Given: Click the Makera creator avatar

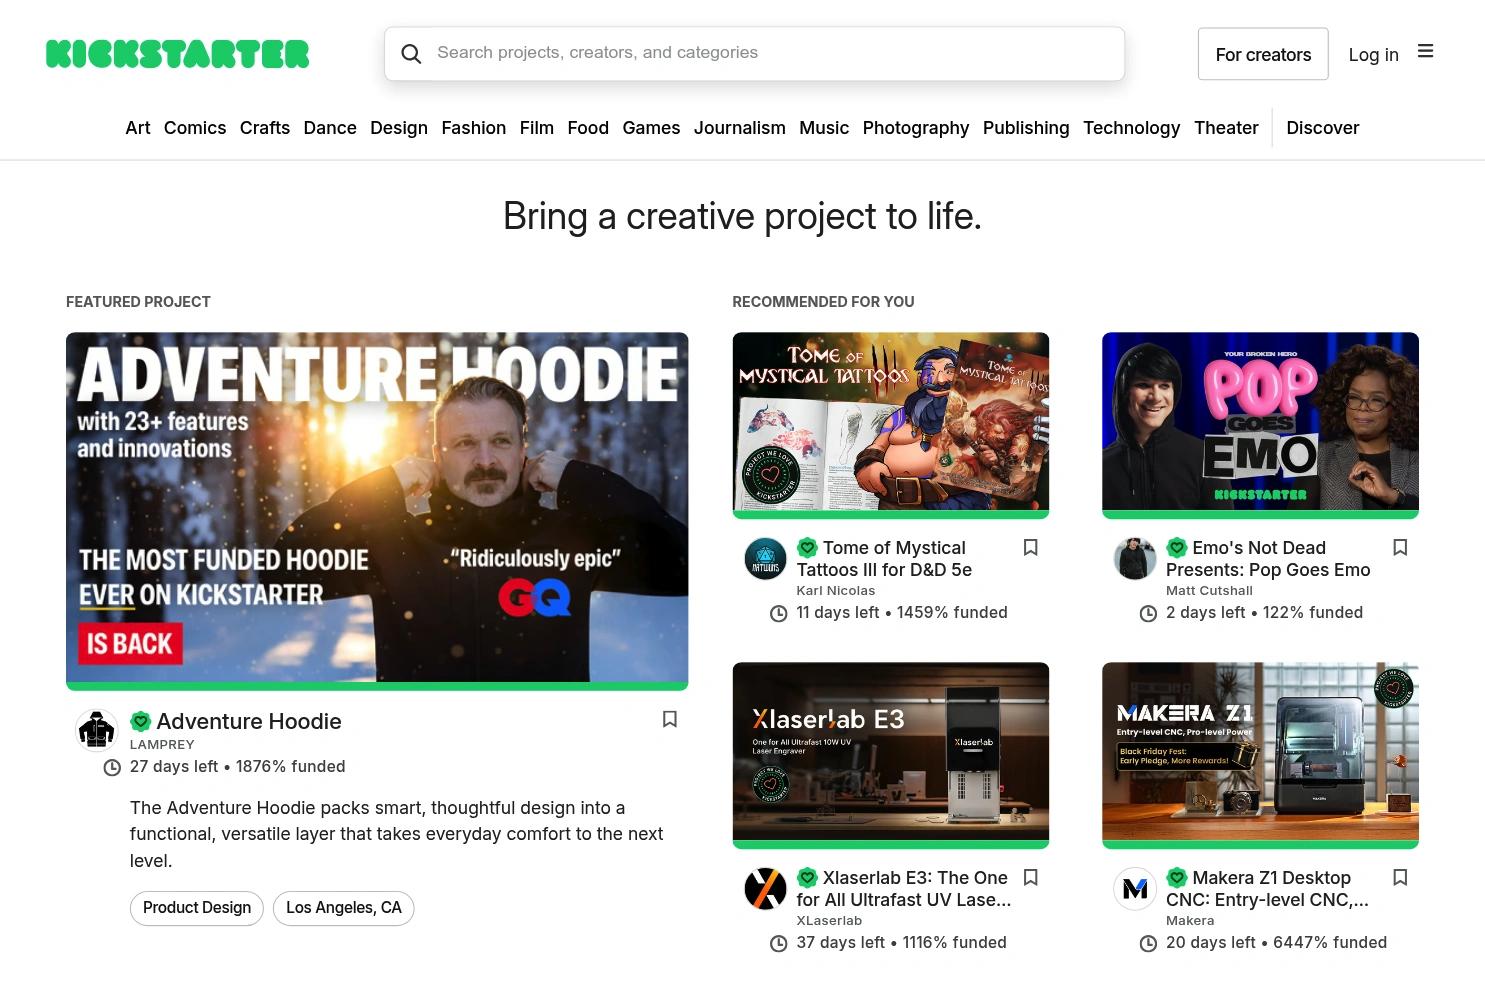Looking at the screenshot, I should click(x=1135, y=889).
